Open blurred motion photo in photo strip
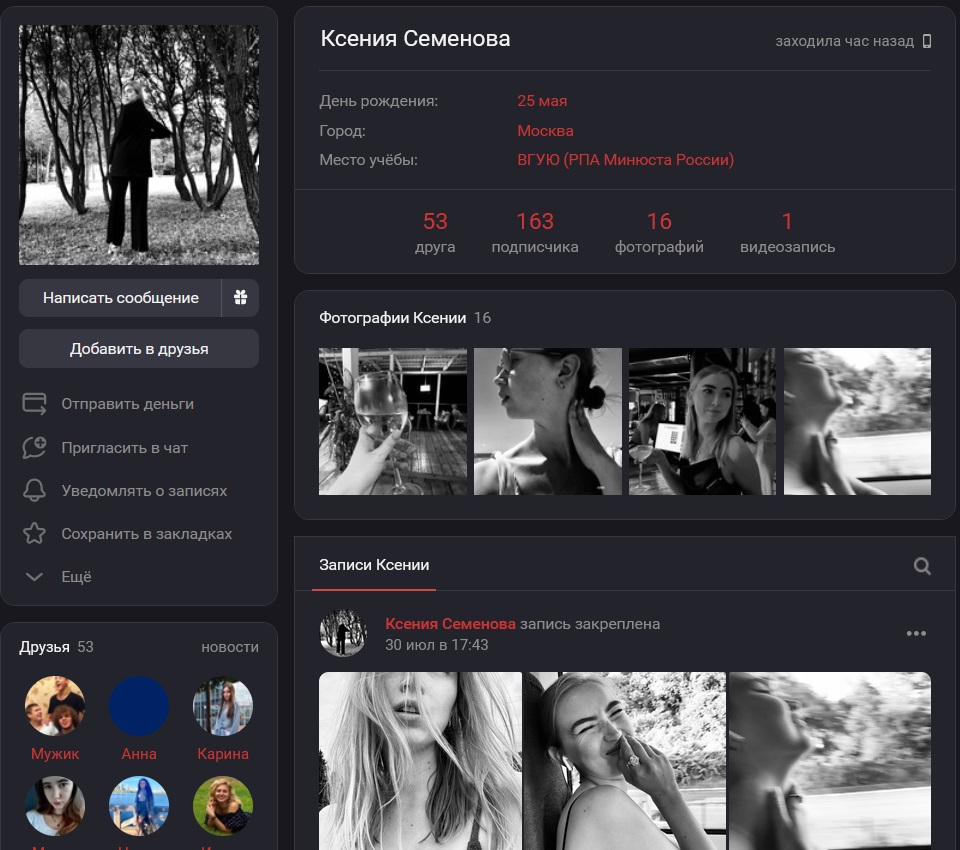Viewport: 960px width, 850px height. click(x=857, y=421)
